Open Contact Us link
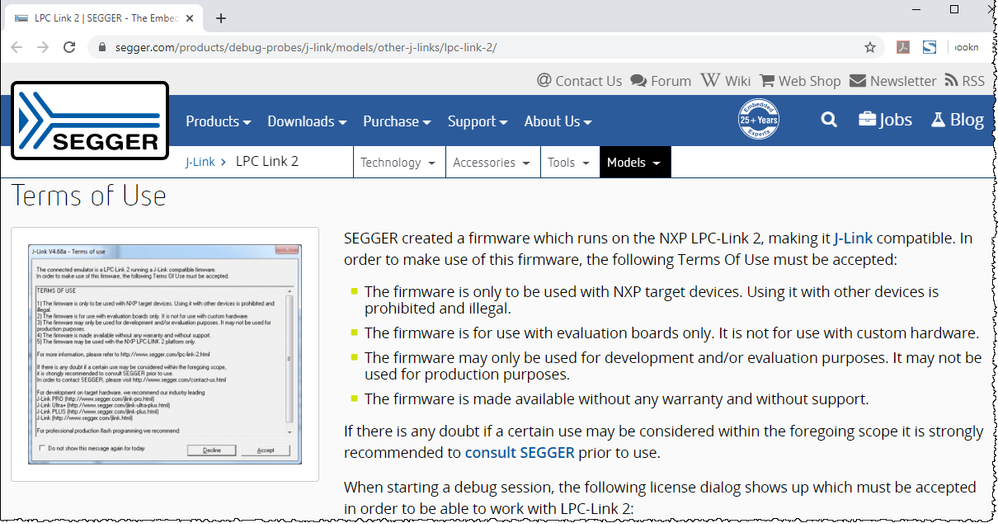The height and width of the screenshot is (524, 998). pos(579,81)
